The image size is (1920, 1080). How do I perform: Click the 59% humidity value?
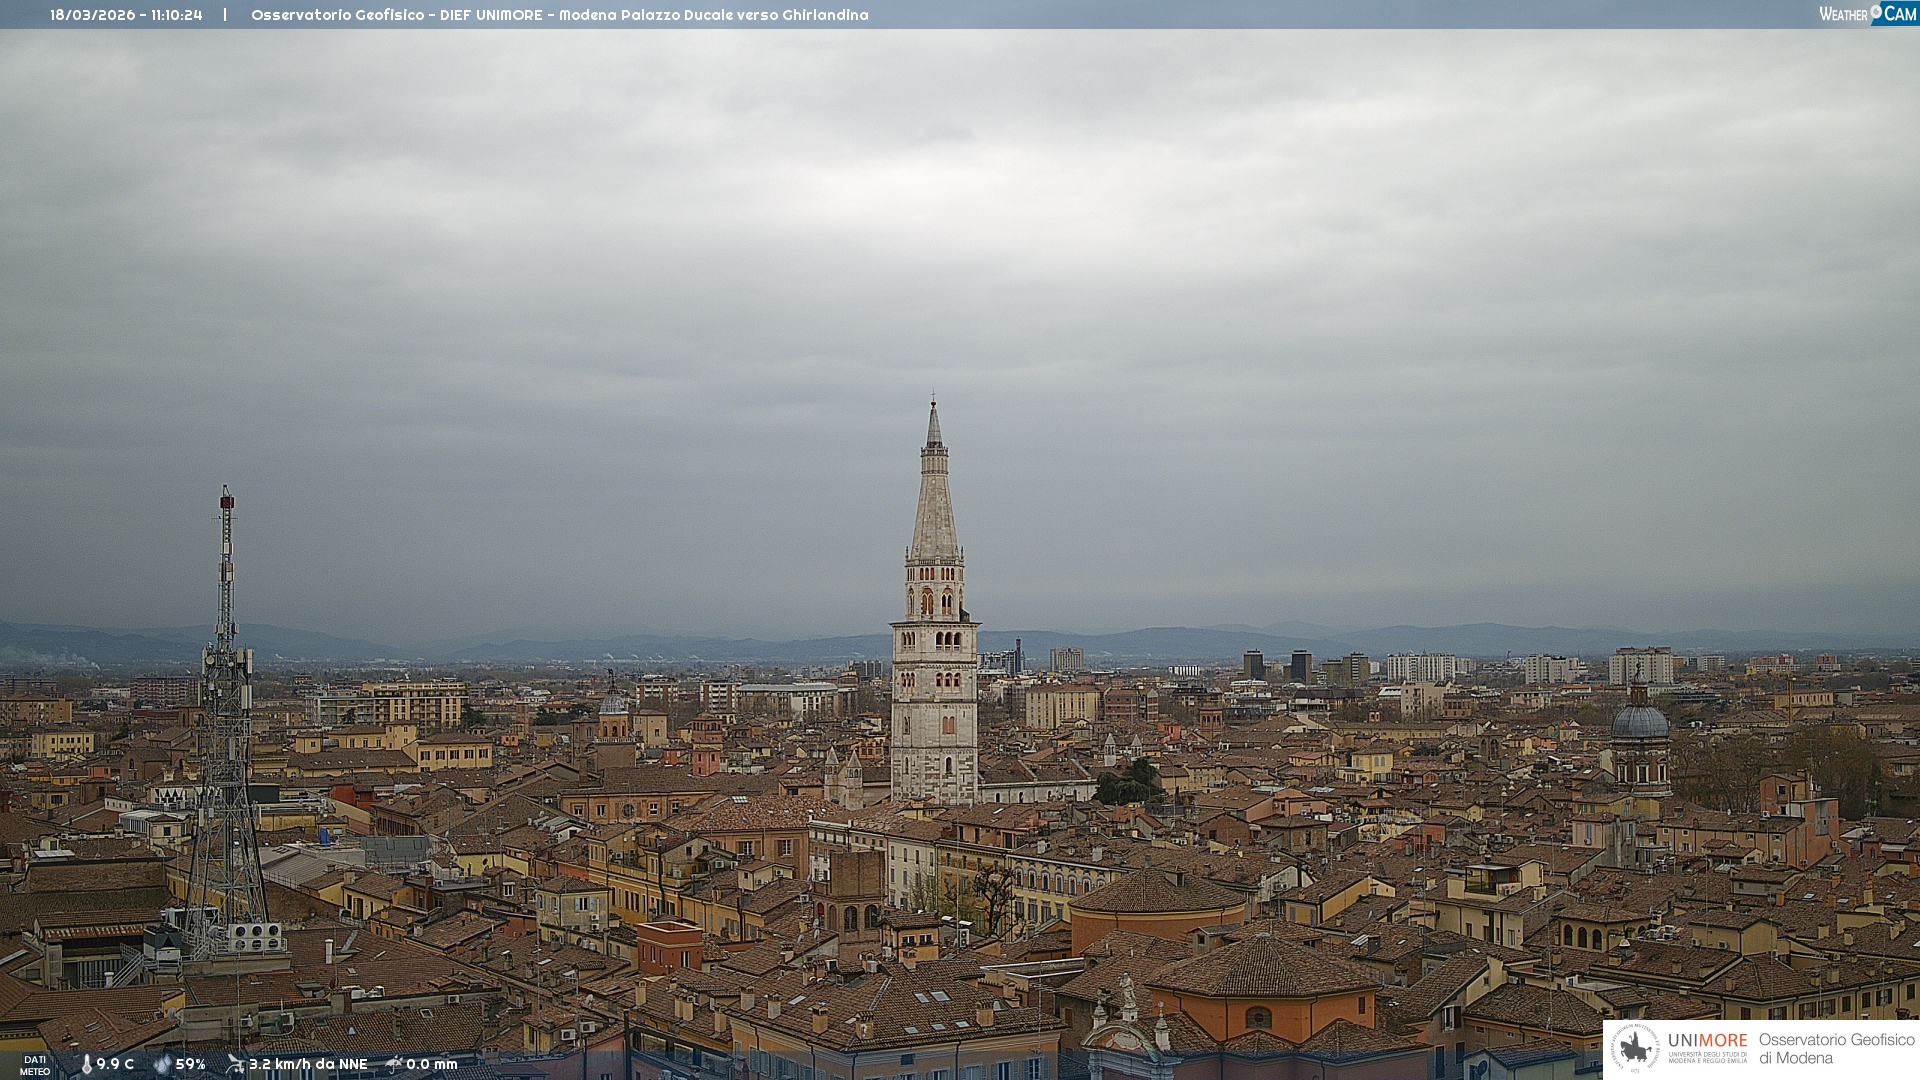pos(190,1064)
